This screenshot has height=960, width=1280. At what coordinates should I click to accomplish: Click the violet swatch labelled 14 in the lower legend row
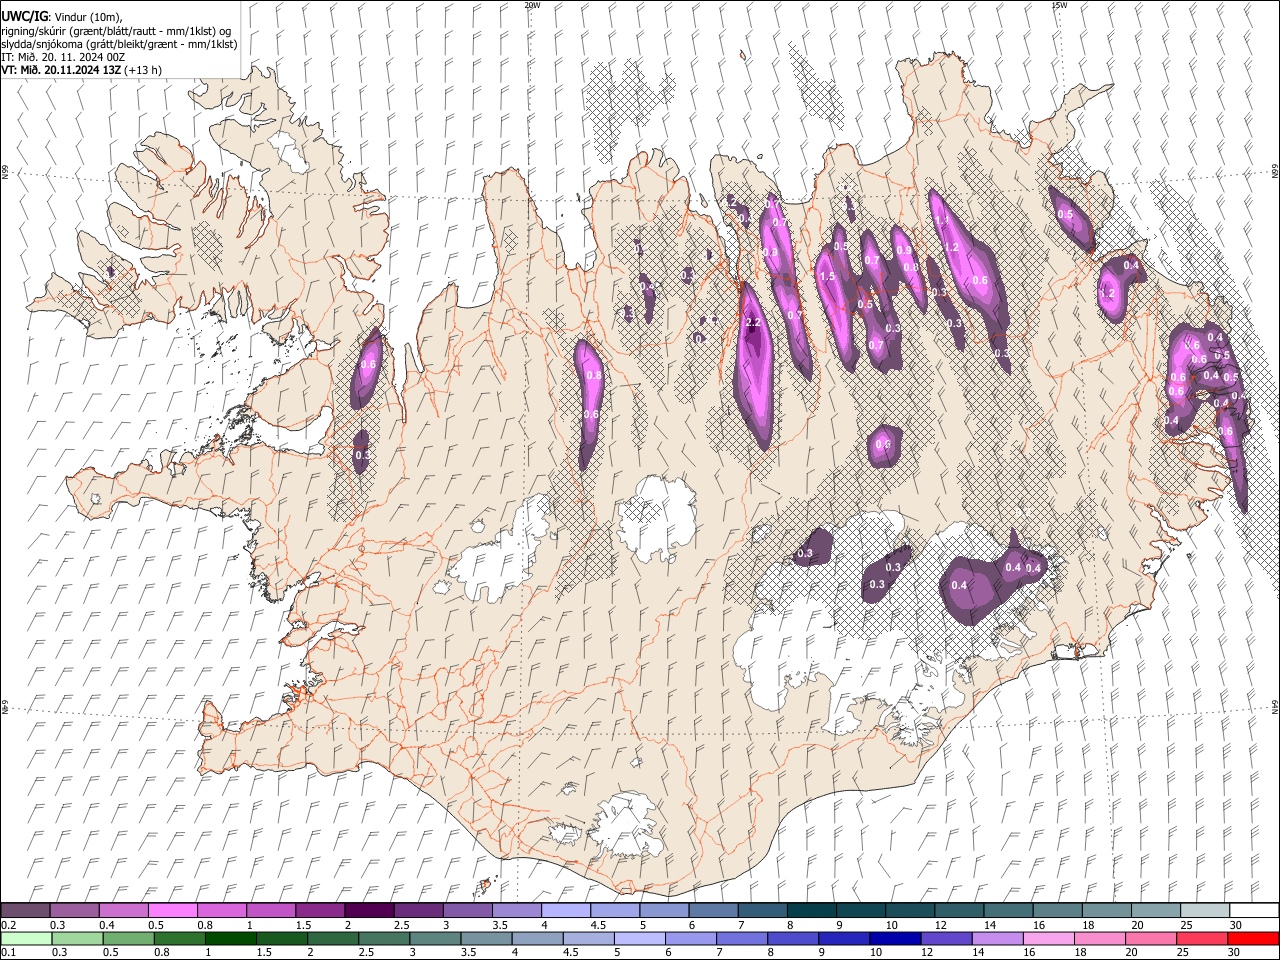997,938
